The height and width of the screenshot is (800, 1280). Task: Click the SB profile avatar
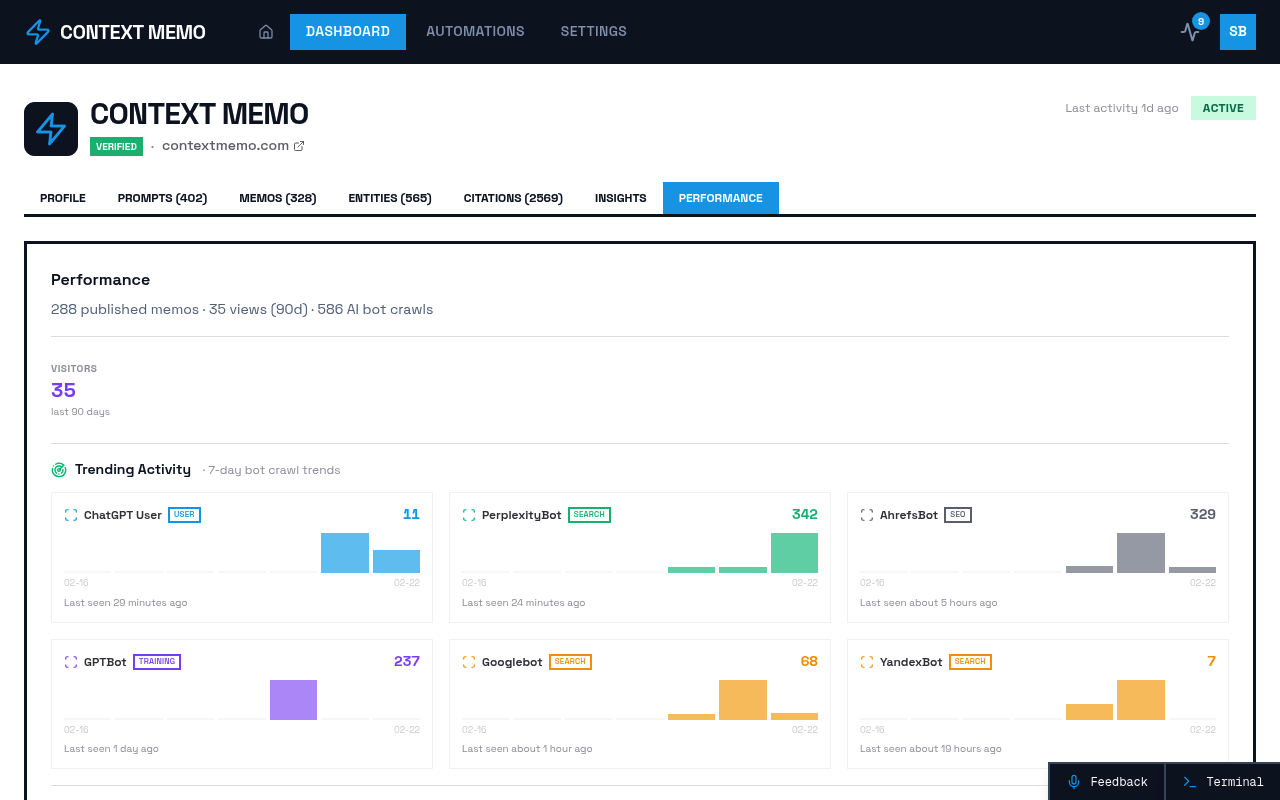pyautogui.click(x=1237, y=32)
